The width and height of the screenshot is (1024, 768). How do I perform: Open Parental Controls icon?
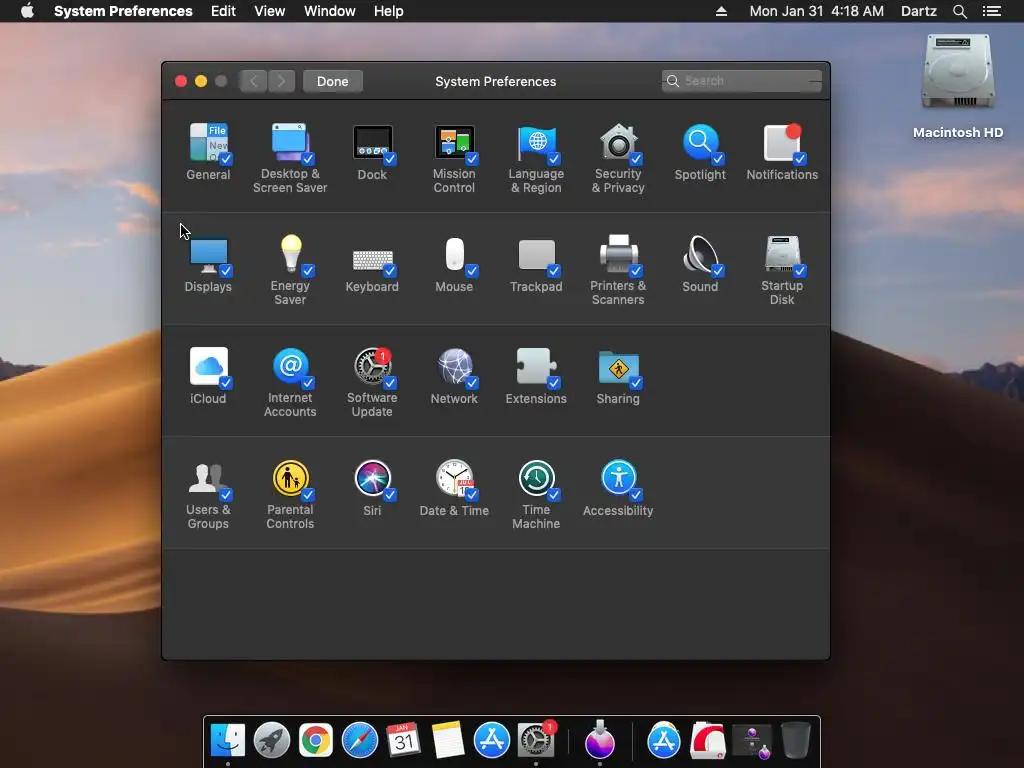(290, 479)
